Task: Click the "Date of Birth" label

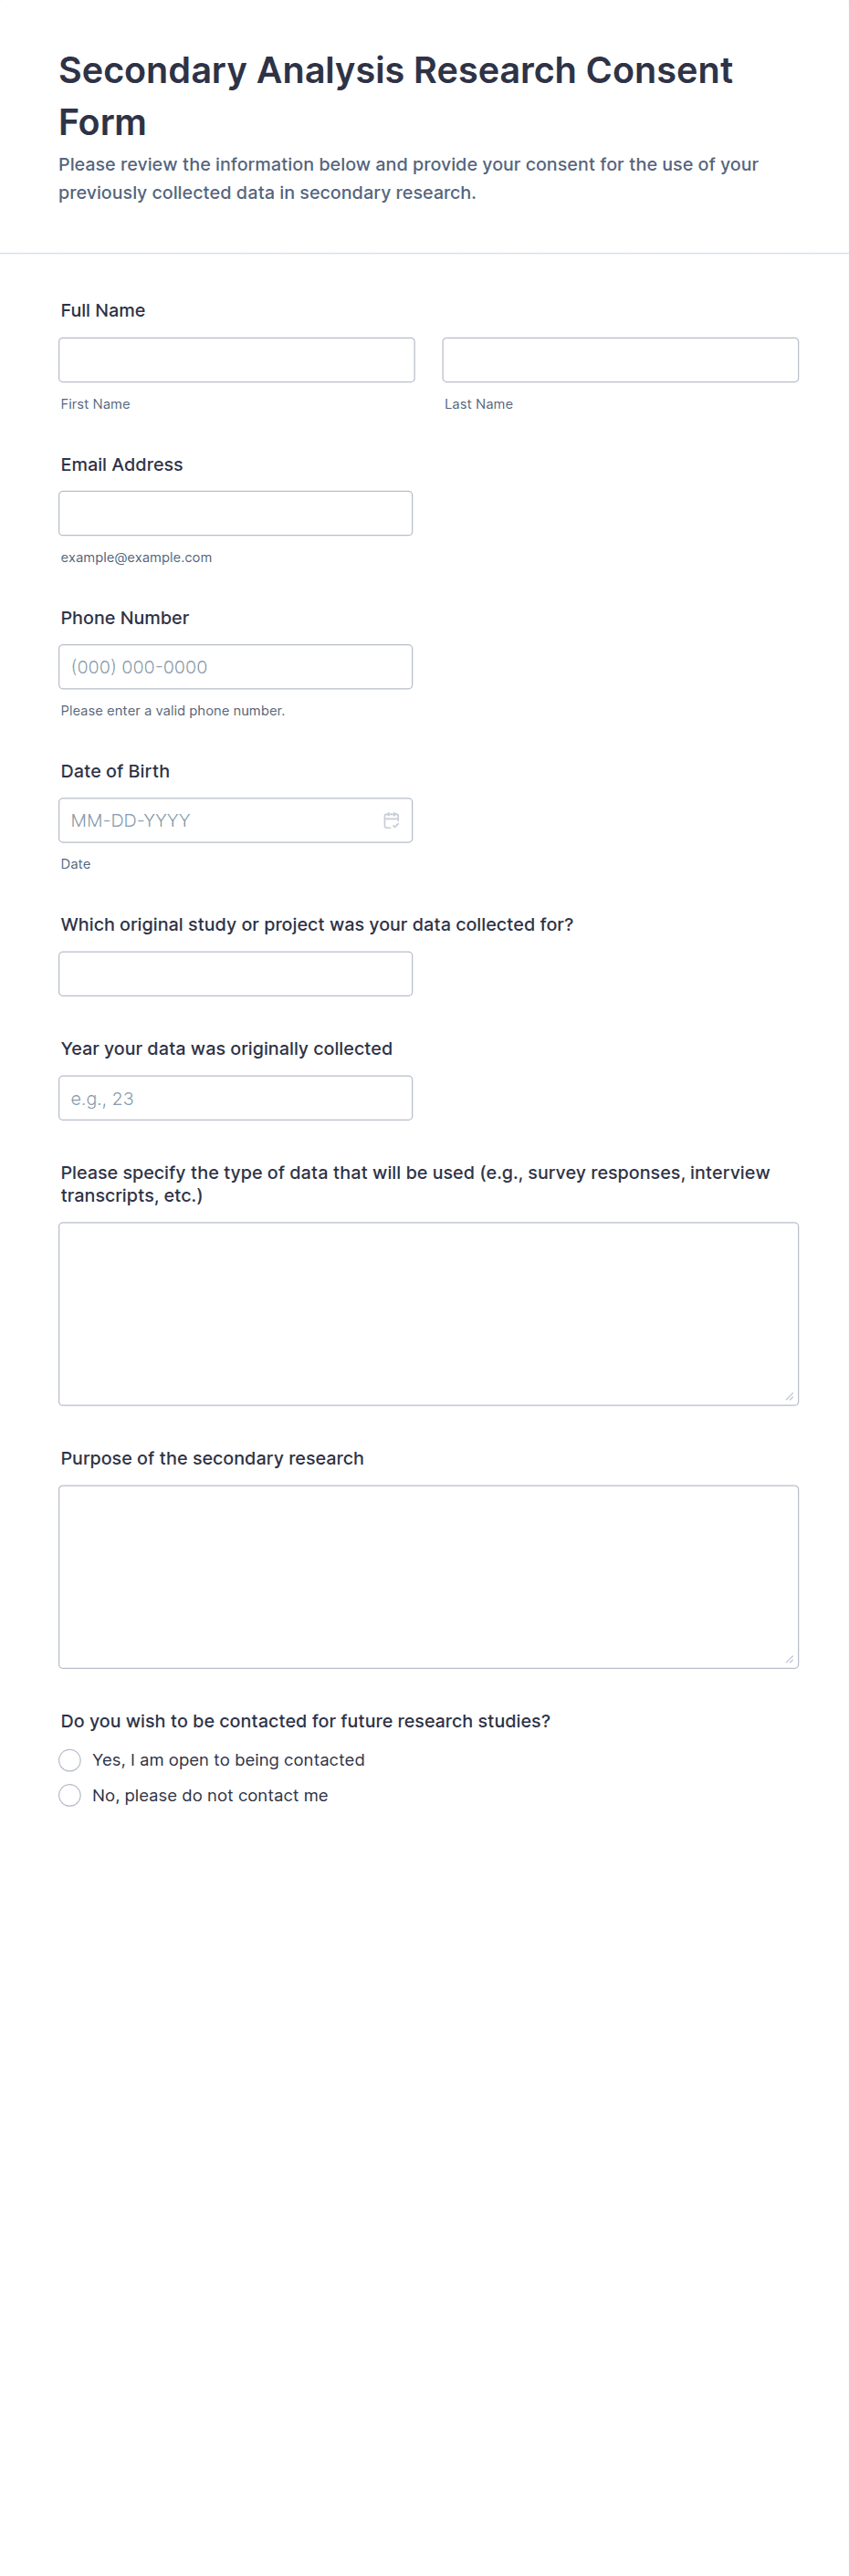Action: point(115,772)
